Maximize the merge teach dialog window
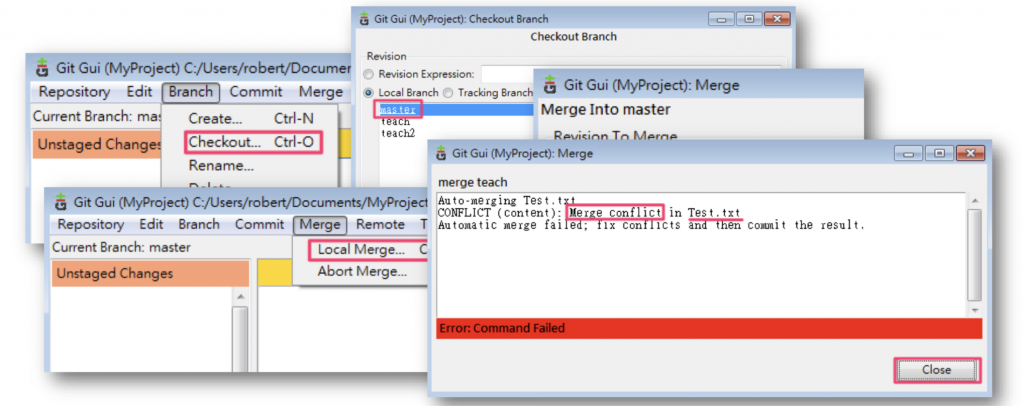Screen dimensions: 1024x406 (x=938, y=153)
